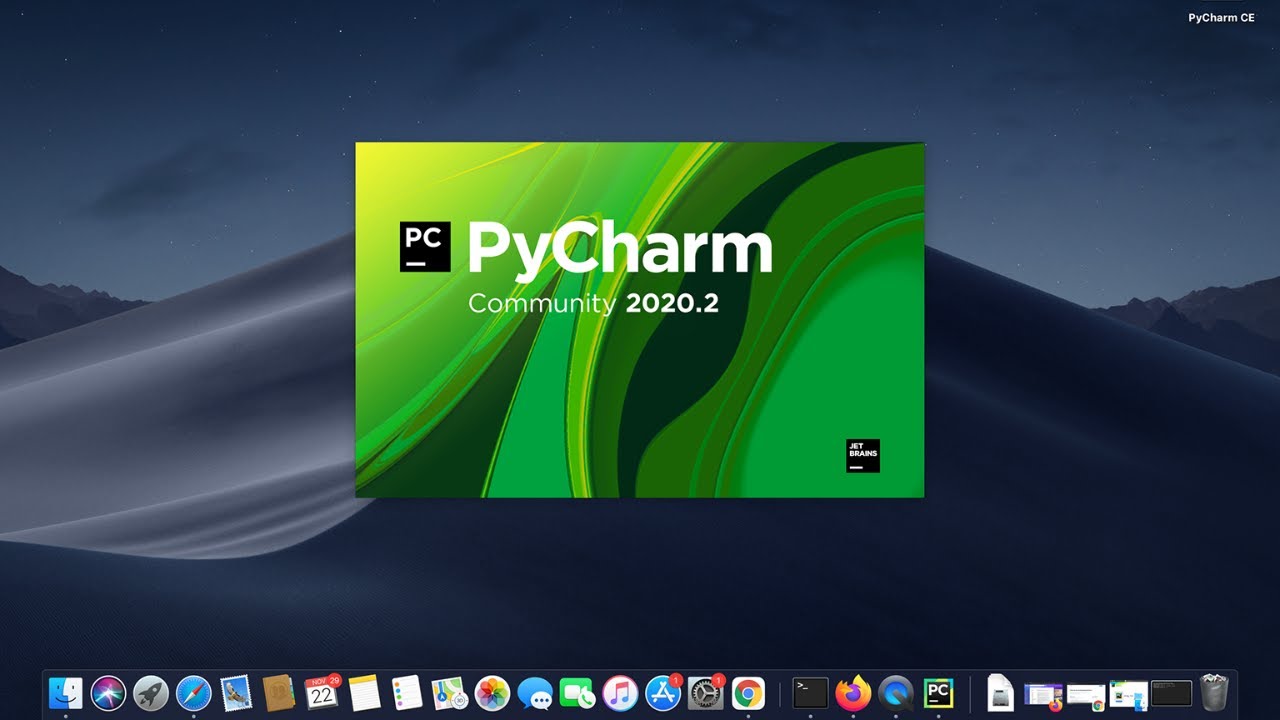Open Photos pinwheel icon in Dock
The width and height of the screenshot is (1280, 720).
(493, 692)
